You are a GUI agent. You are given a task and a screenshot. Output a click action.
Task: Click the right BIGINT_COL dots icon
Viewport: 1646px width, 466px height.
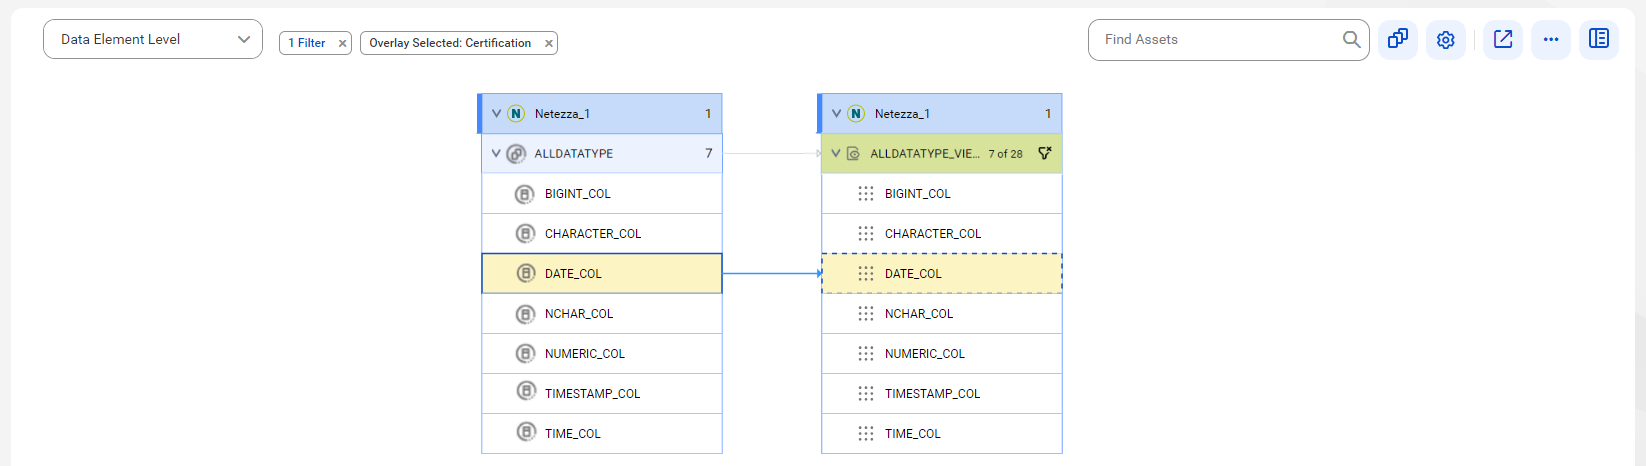click(x=866, y=194)
